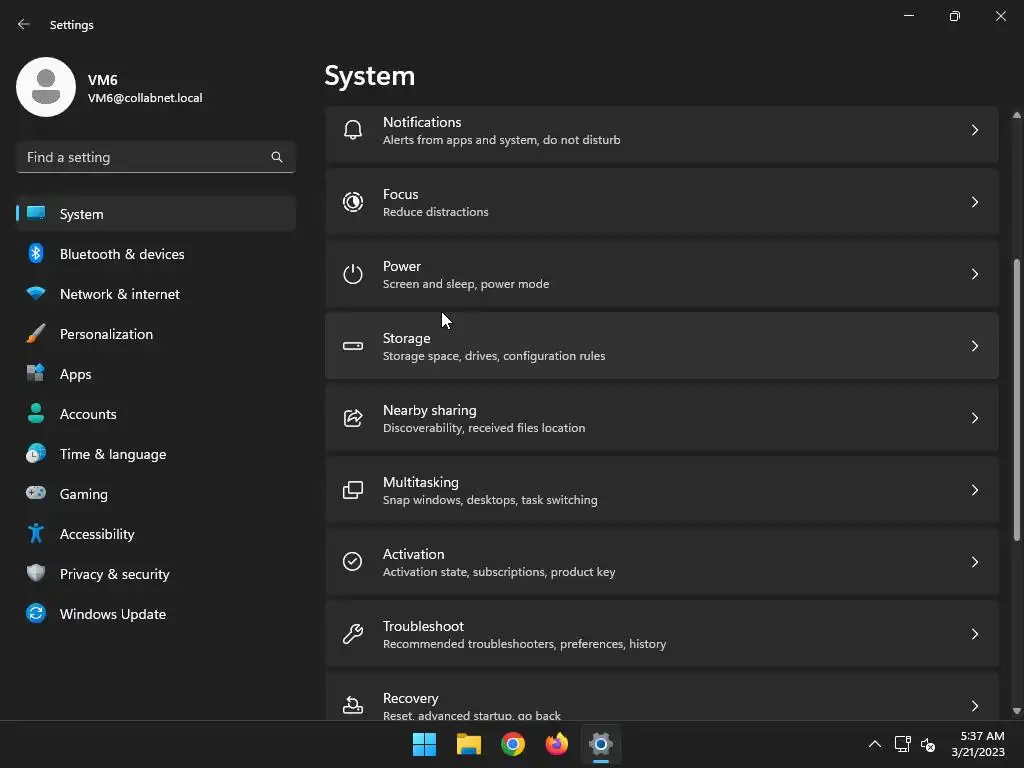Expand the Troubleshoot row chevron
Viewport: 1024px width, 768px height.
[974, 634]
